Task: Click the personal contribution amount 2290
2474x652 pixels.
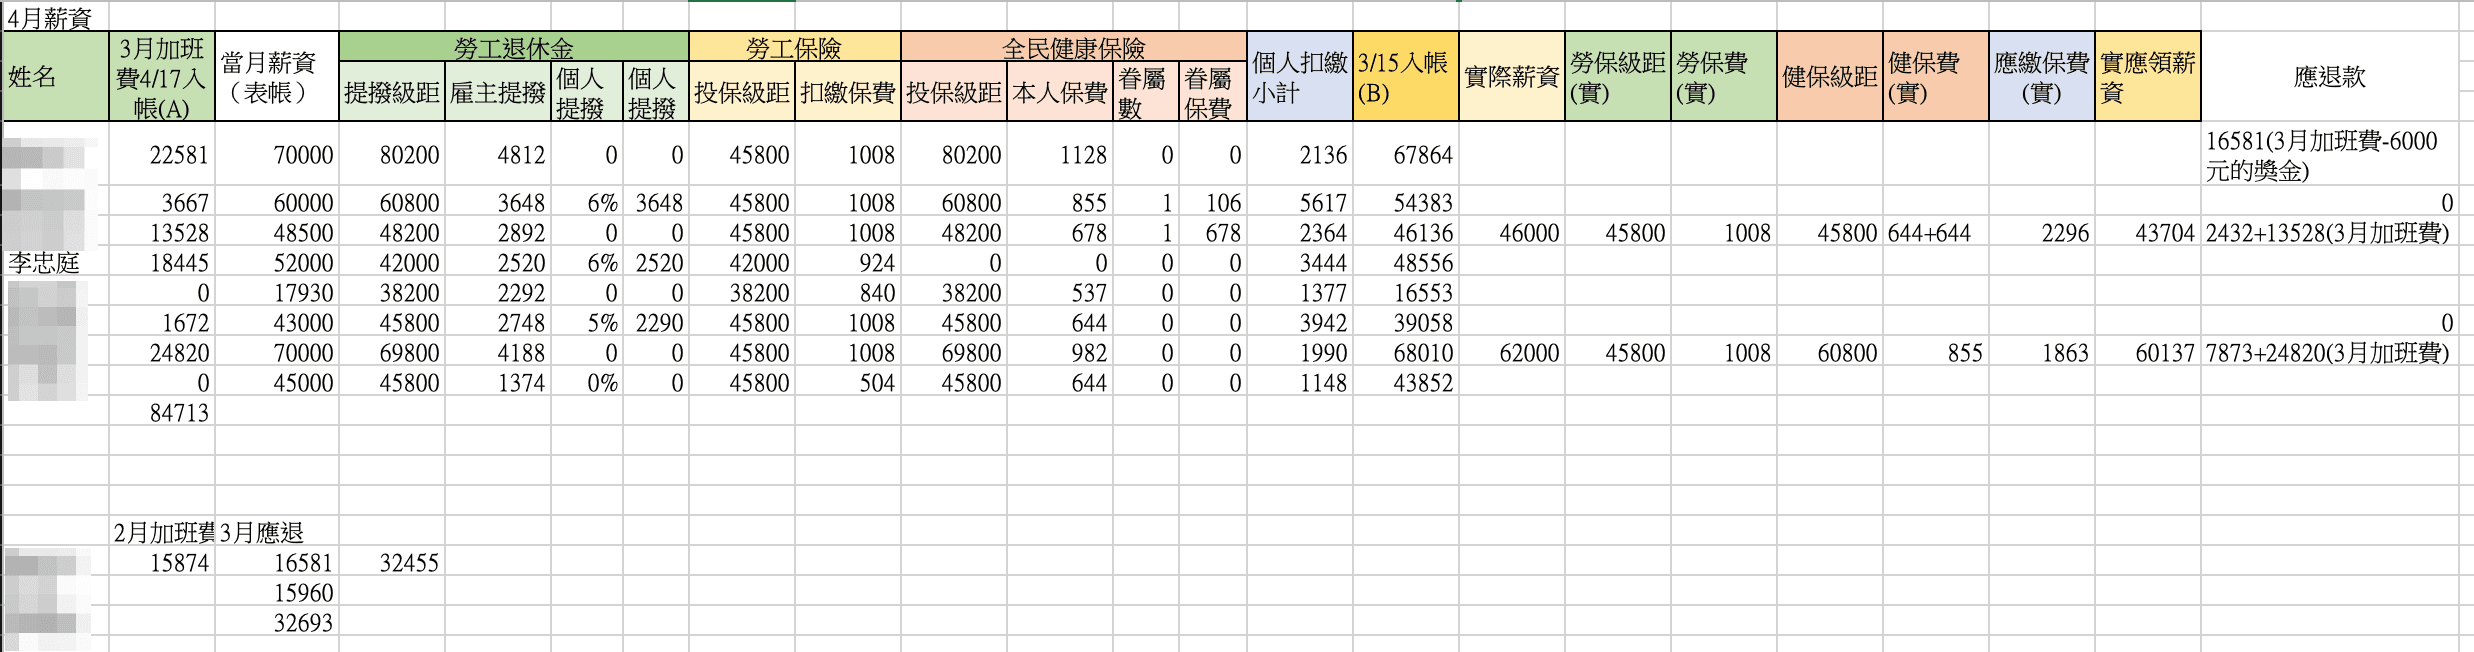Action: pos(656,323)
